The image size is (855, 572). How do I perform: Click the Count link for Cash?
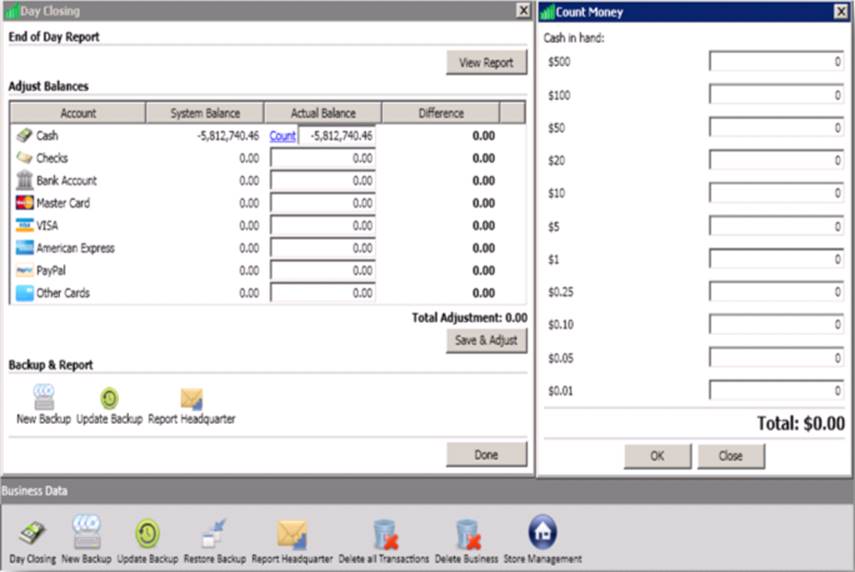point(282,135)
